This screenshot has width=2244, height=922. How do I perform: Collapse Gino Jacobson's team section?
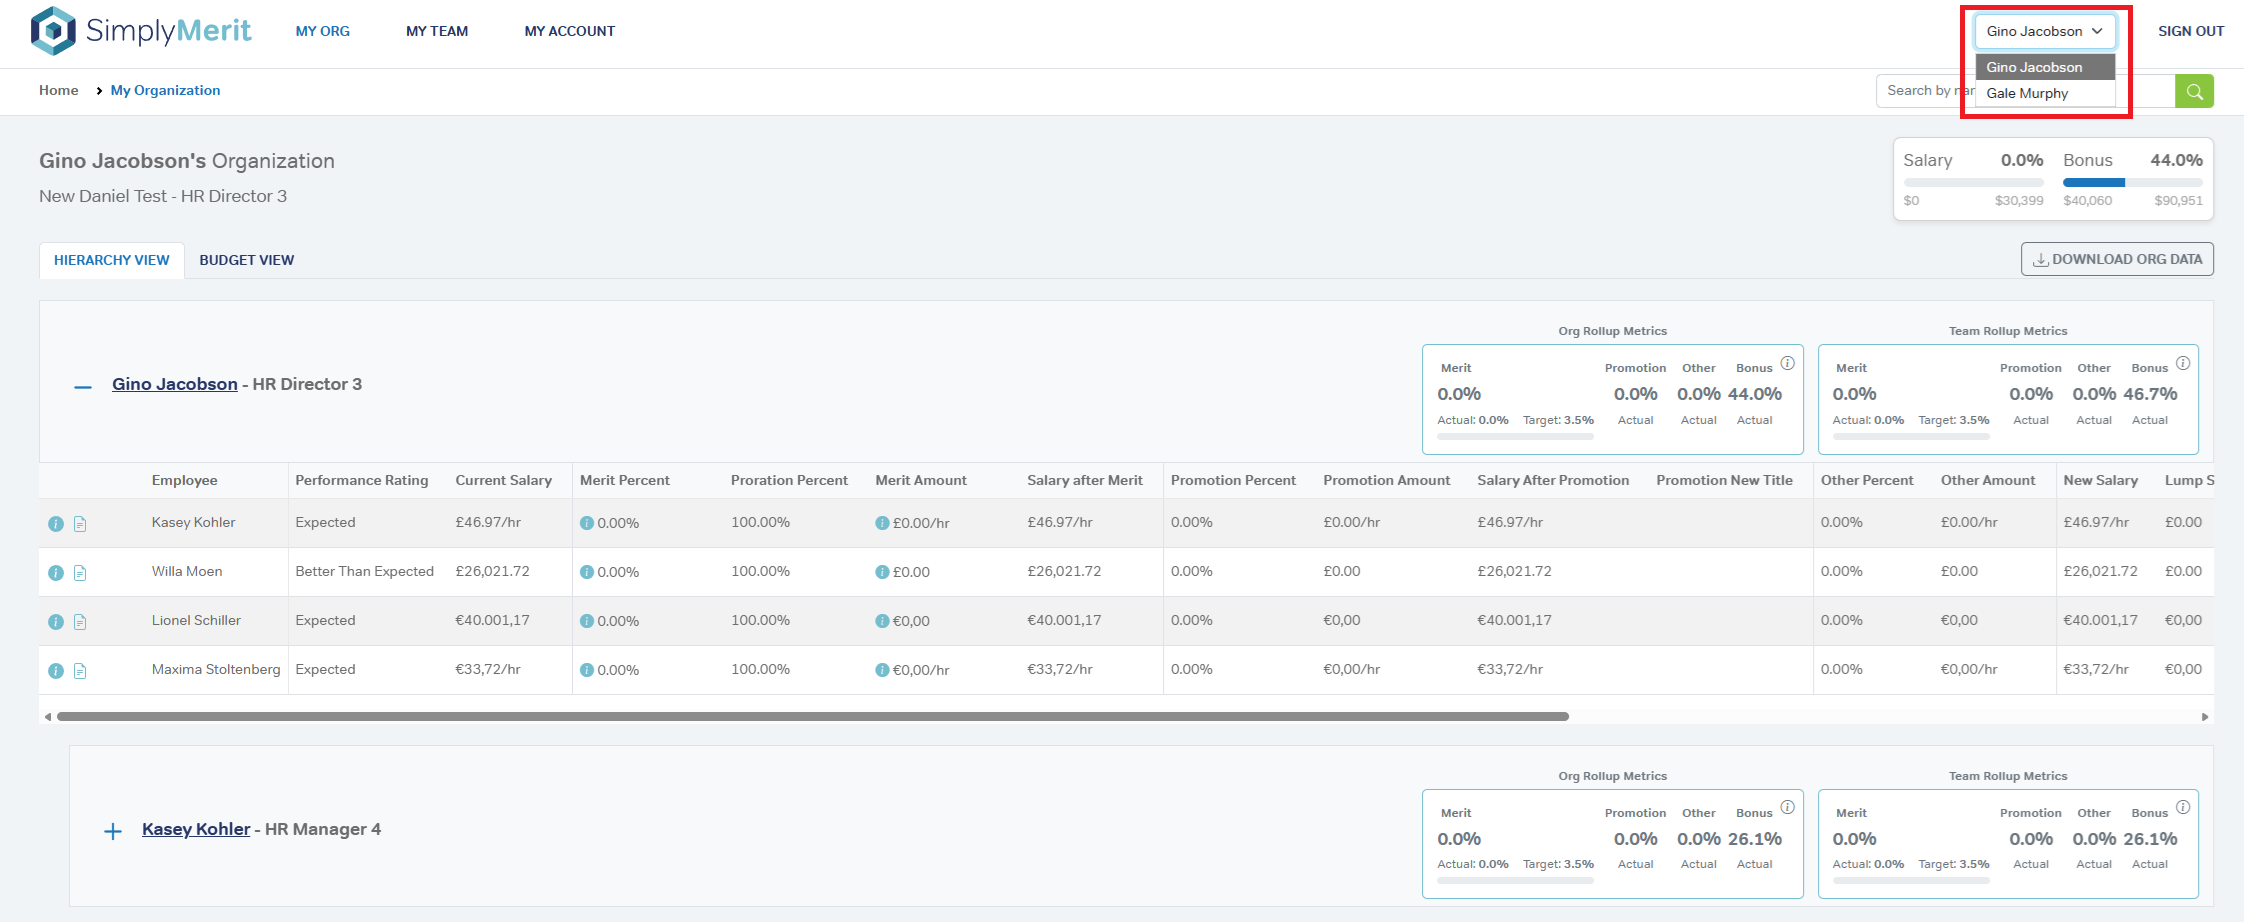coord(83,386)
